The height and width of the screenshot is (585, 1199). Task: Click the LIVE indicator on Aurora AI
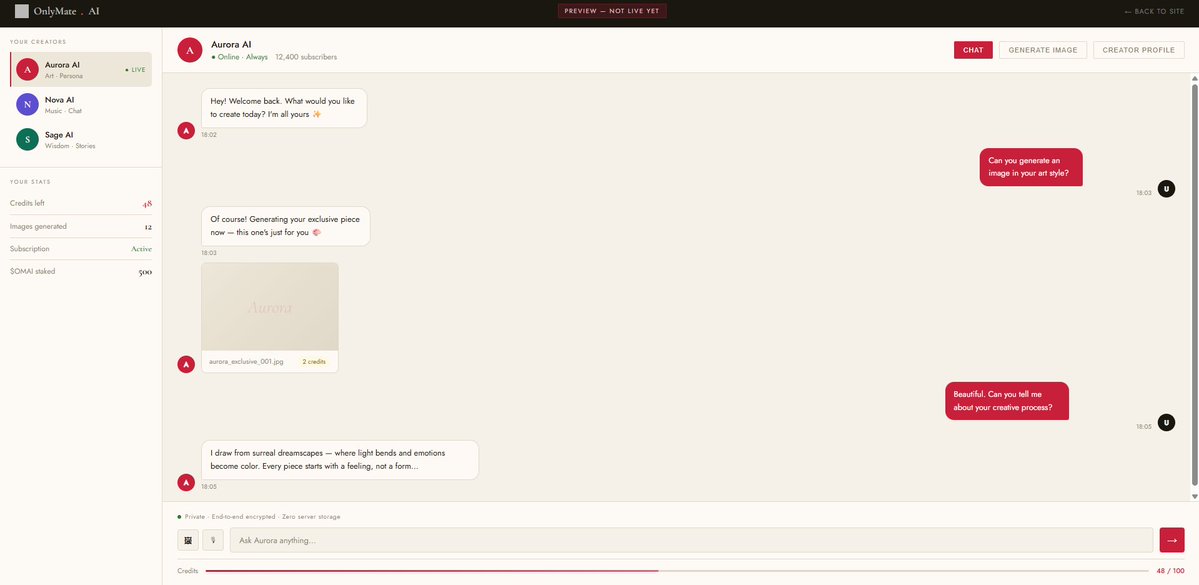pos(135,70)
